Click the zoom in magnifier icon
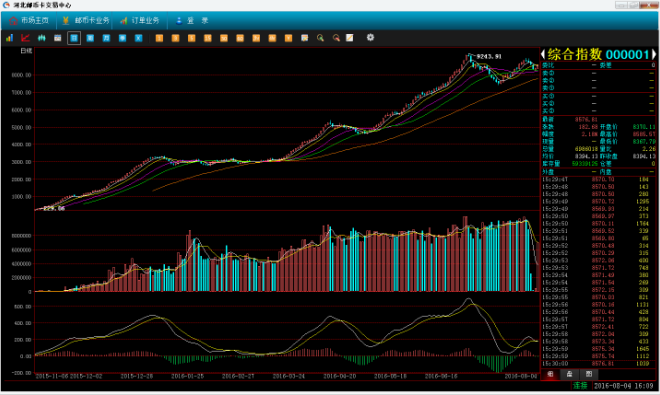This screenshot has height=395, width=660. (320, 38)
